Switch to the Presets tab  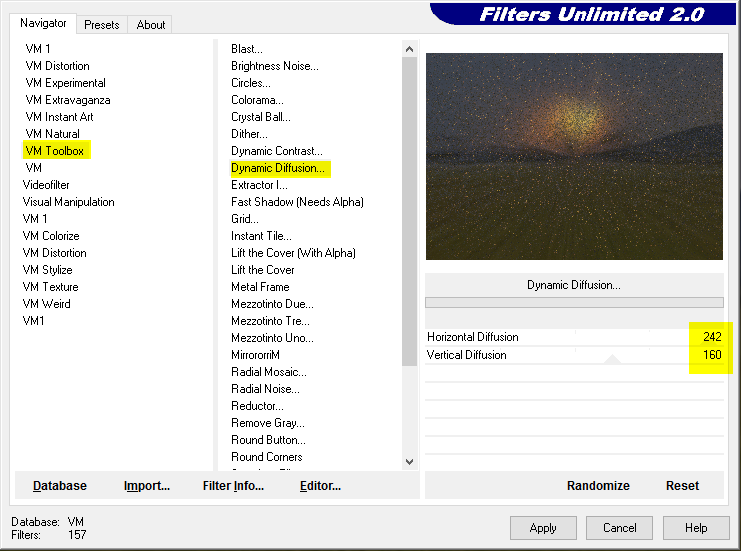[x=102, y=25]
